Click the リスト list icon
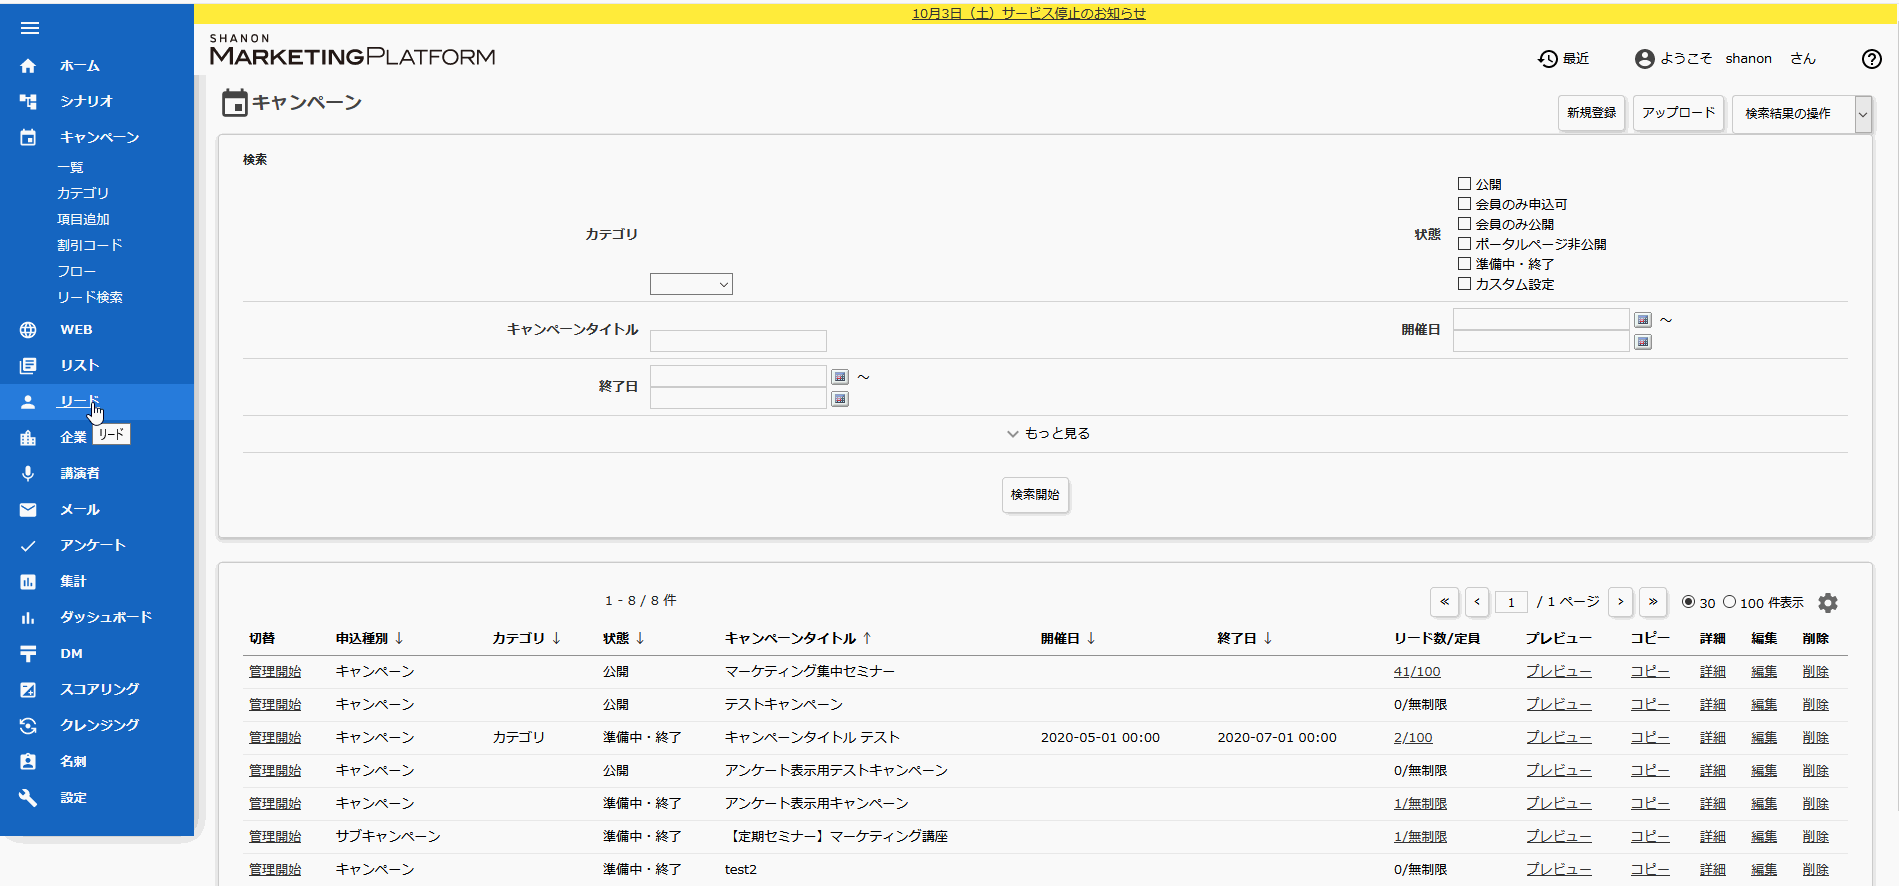This screenshot has width=1899, height=886. (28, 366)
